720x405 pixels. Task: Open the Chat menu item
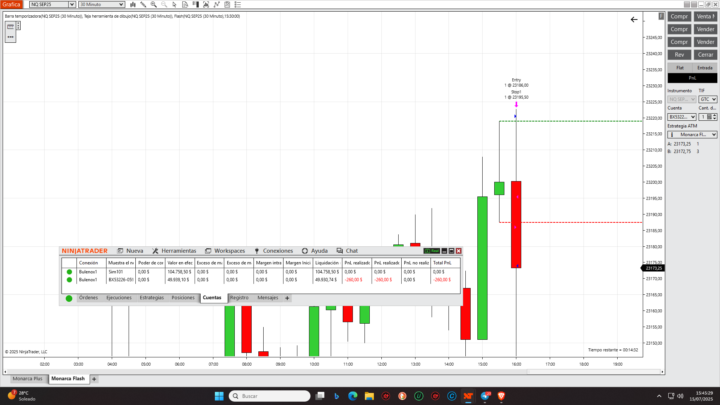pyautogui.click(x=347, y=251)
